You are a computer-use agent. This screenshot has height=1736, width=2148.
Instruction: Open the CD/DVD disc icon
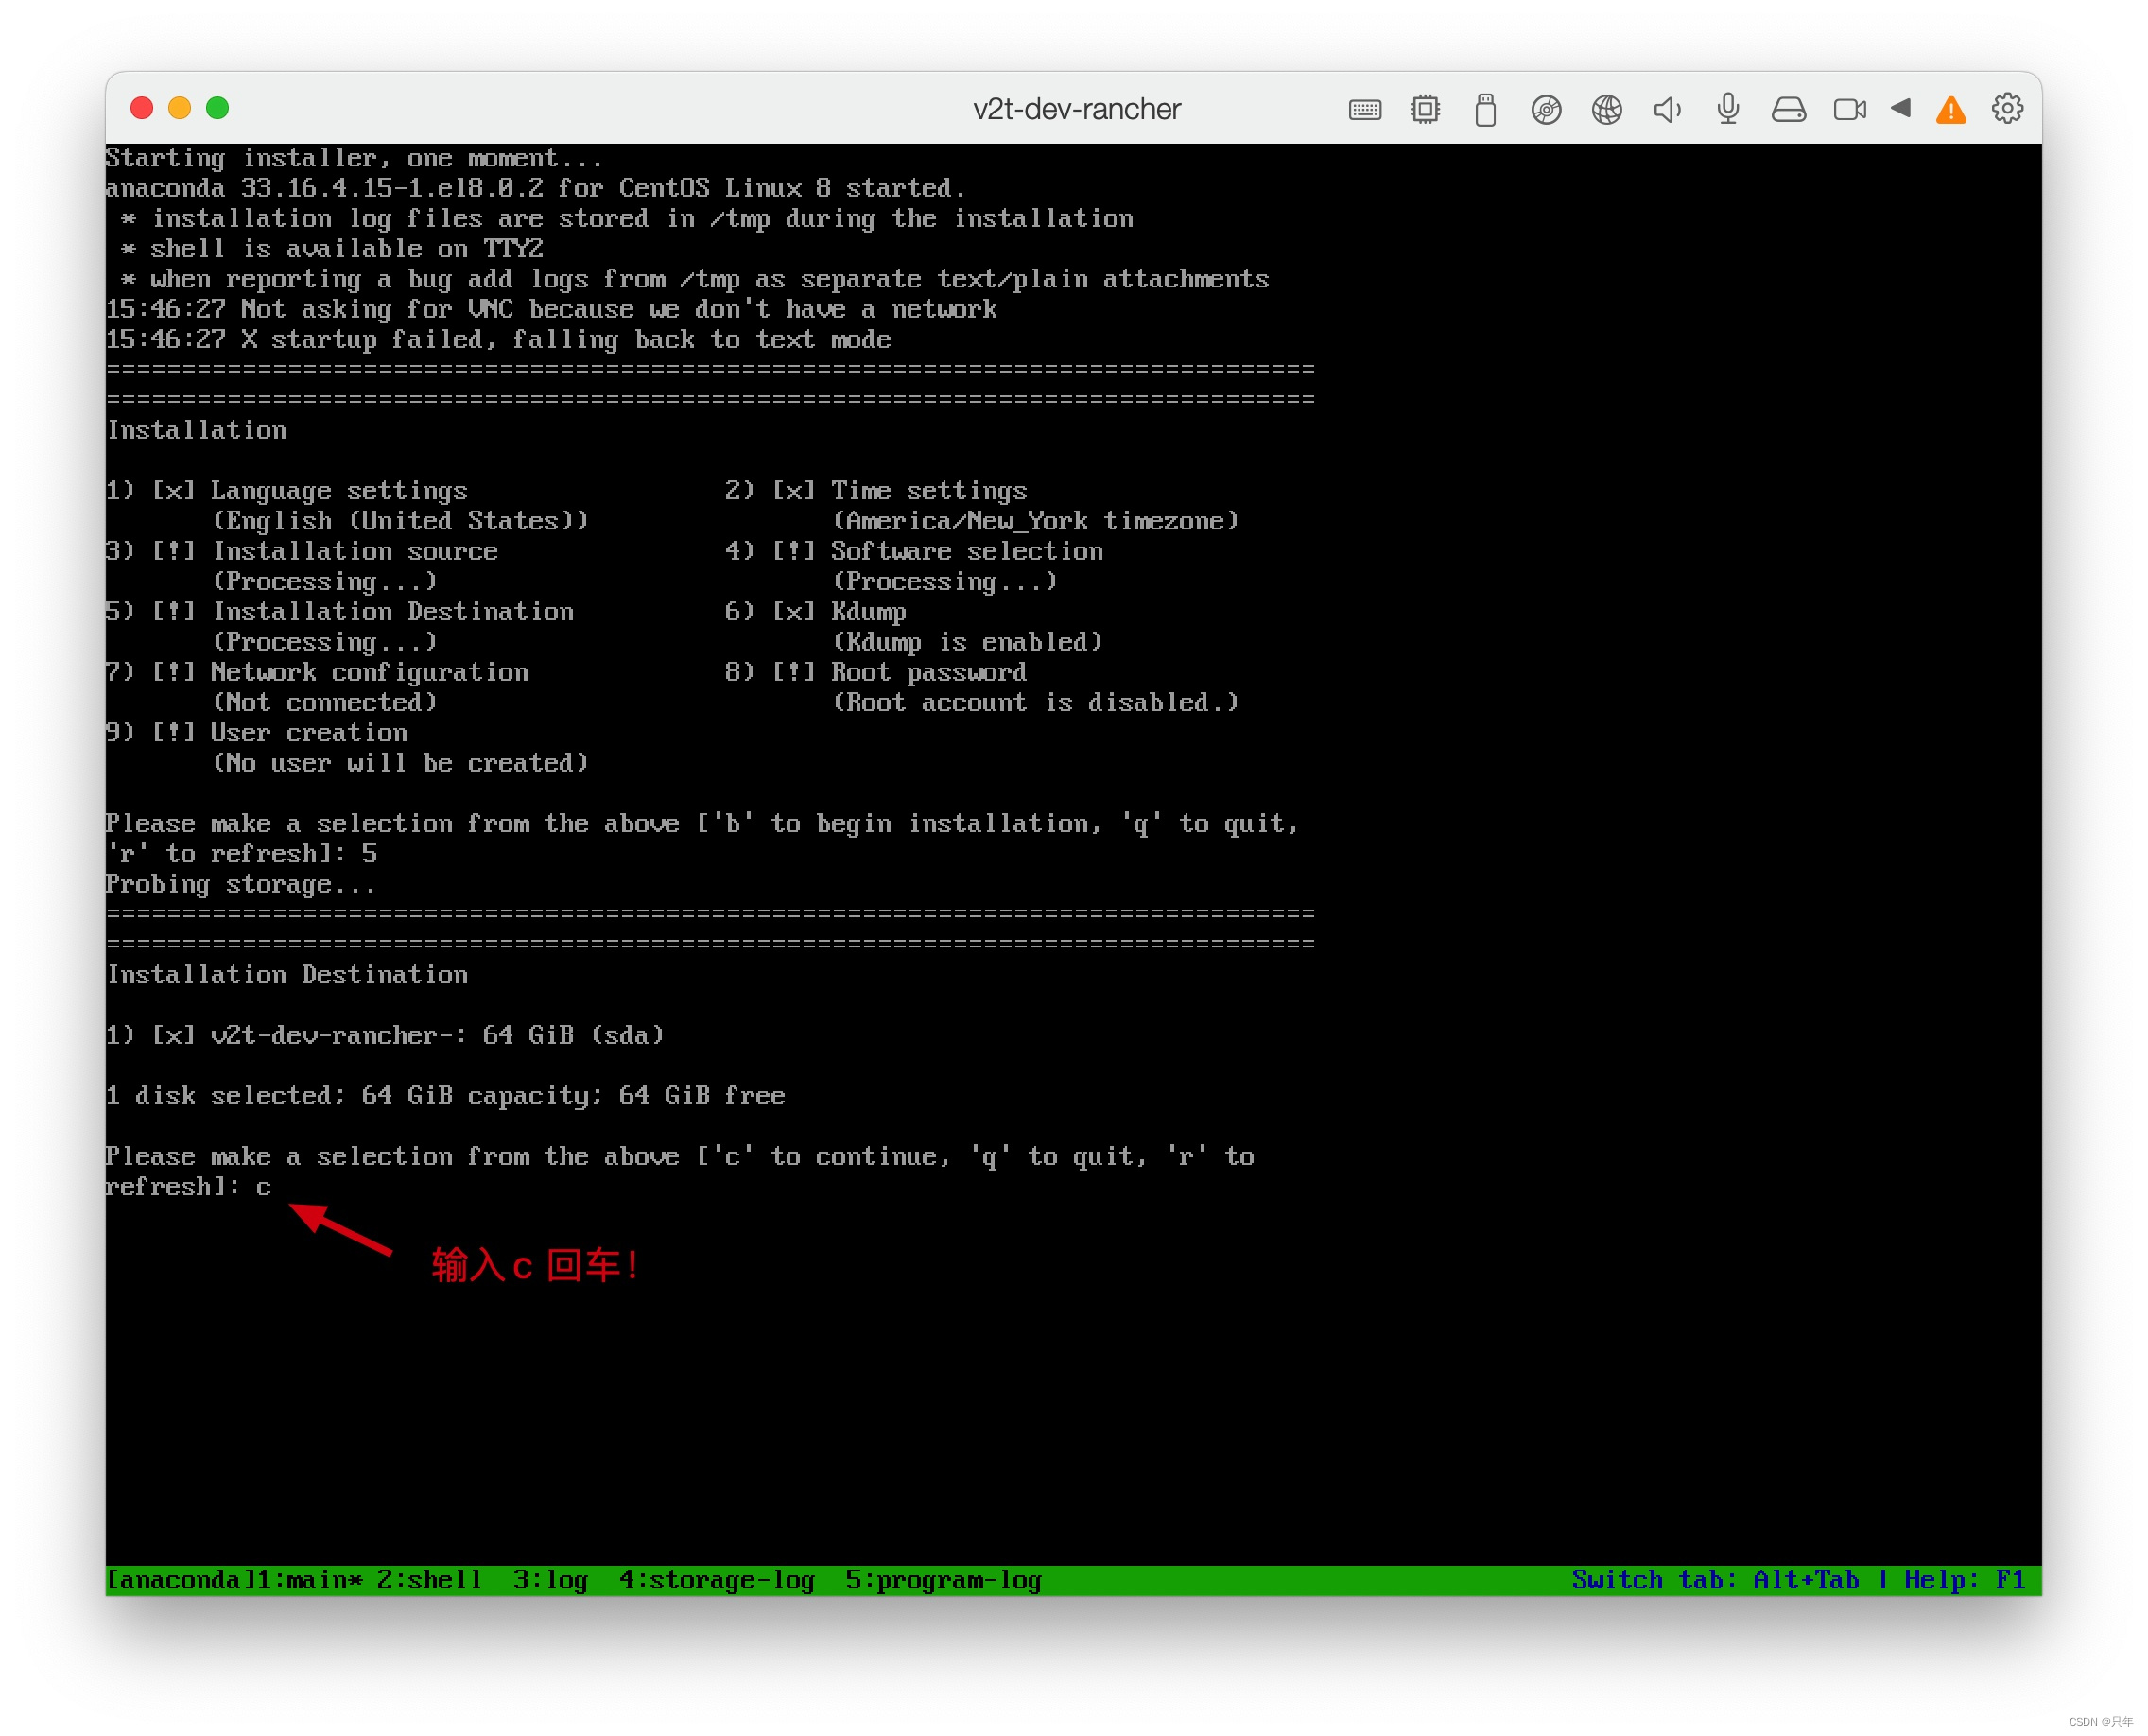[1546, 109]
